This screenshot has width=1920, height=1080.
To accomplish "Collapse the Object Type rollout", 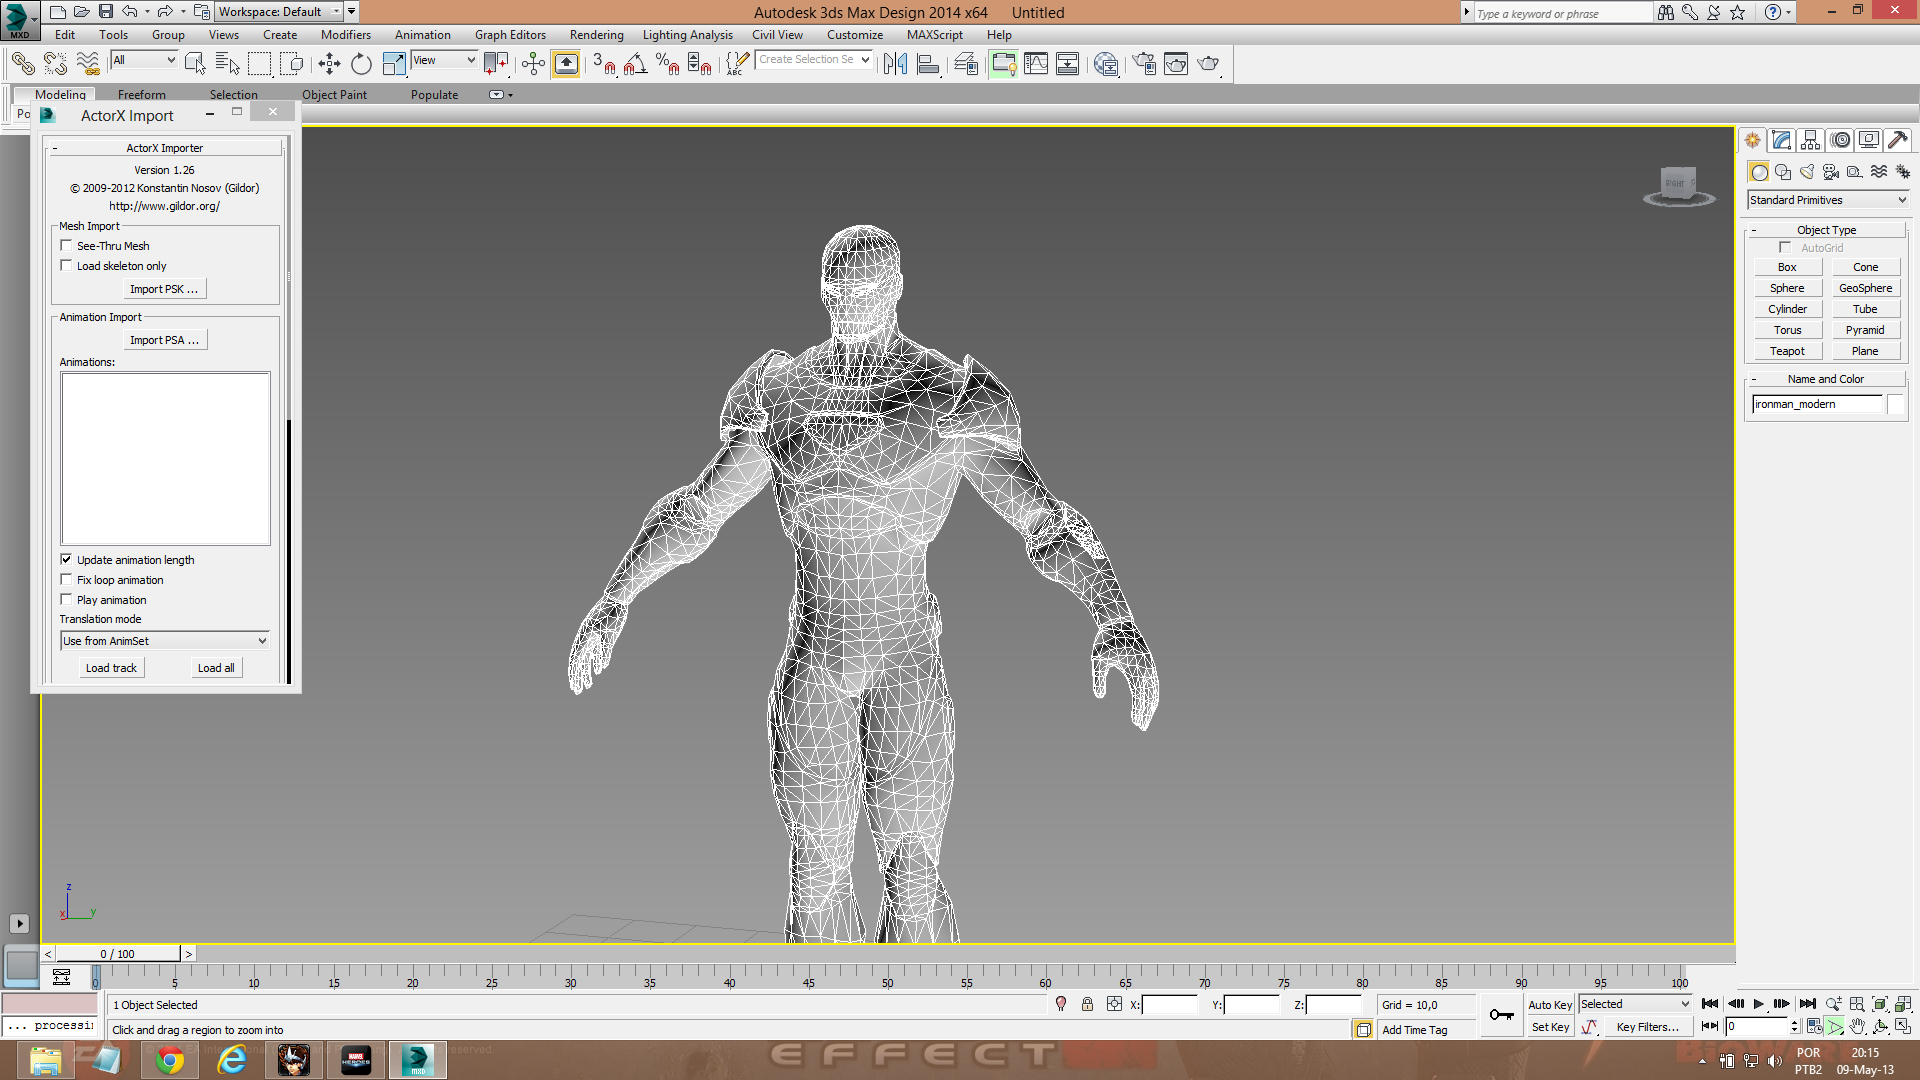I will click(x=1826, y=230).
